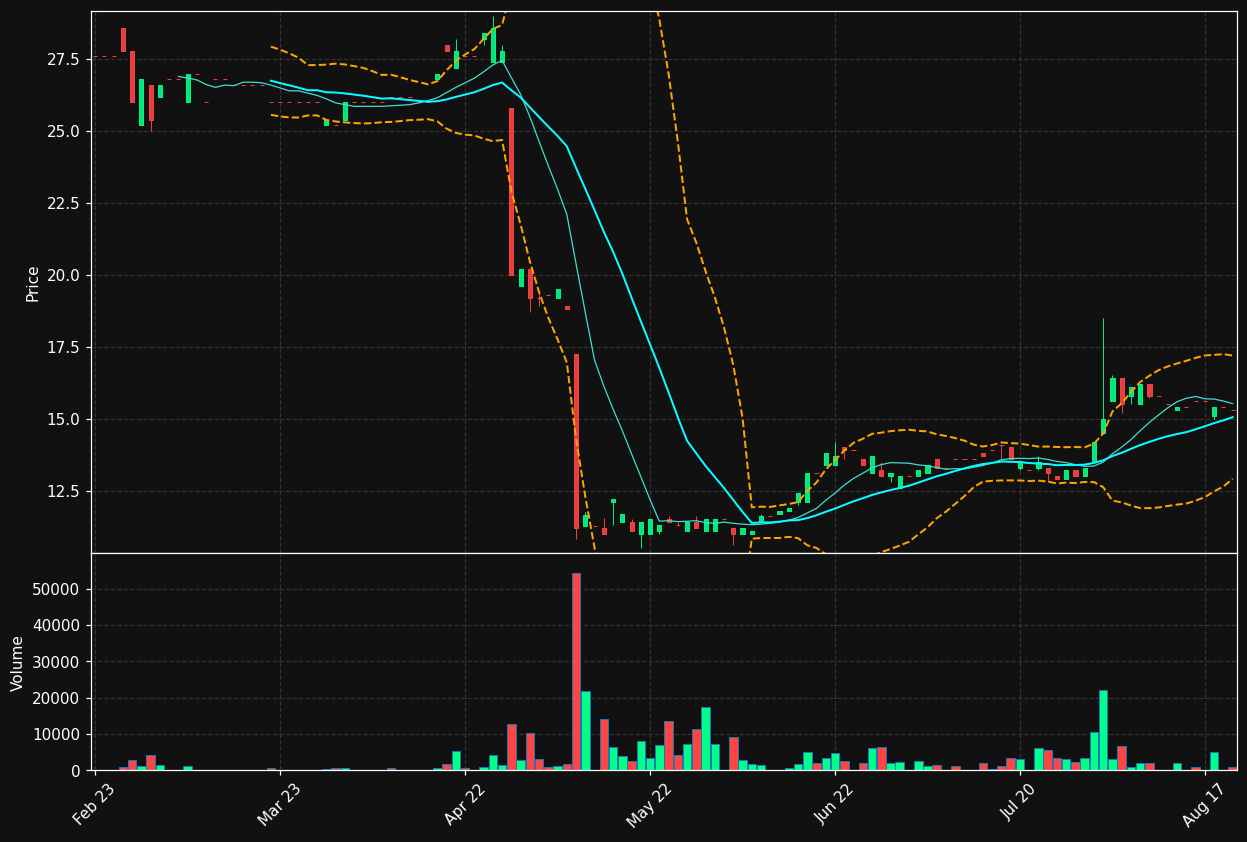1247x842 pixels.
Task: Click the 40000 volume tick label
Action: 58,626
